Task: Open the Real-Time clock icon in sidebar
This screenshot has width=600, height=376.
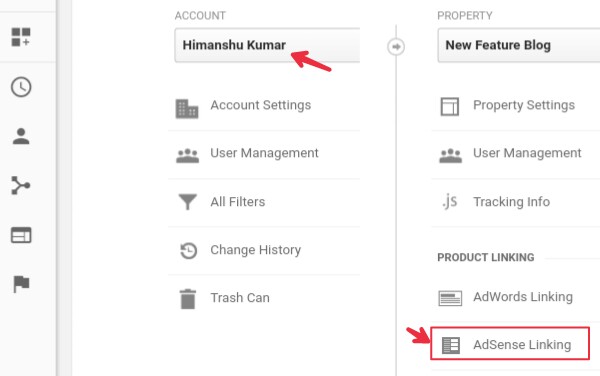Action: pos(21,87)
